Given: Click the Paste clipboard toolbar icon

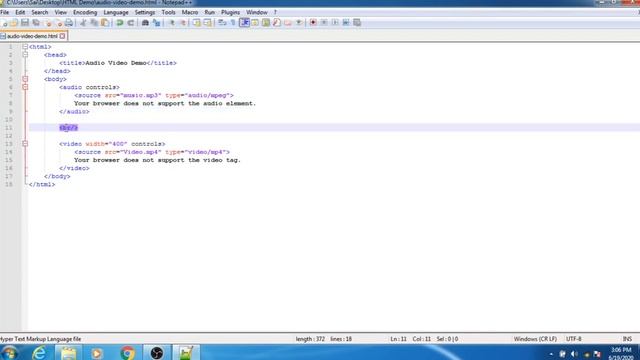Looking at the screenshot, I should 105,23.
